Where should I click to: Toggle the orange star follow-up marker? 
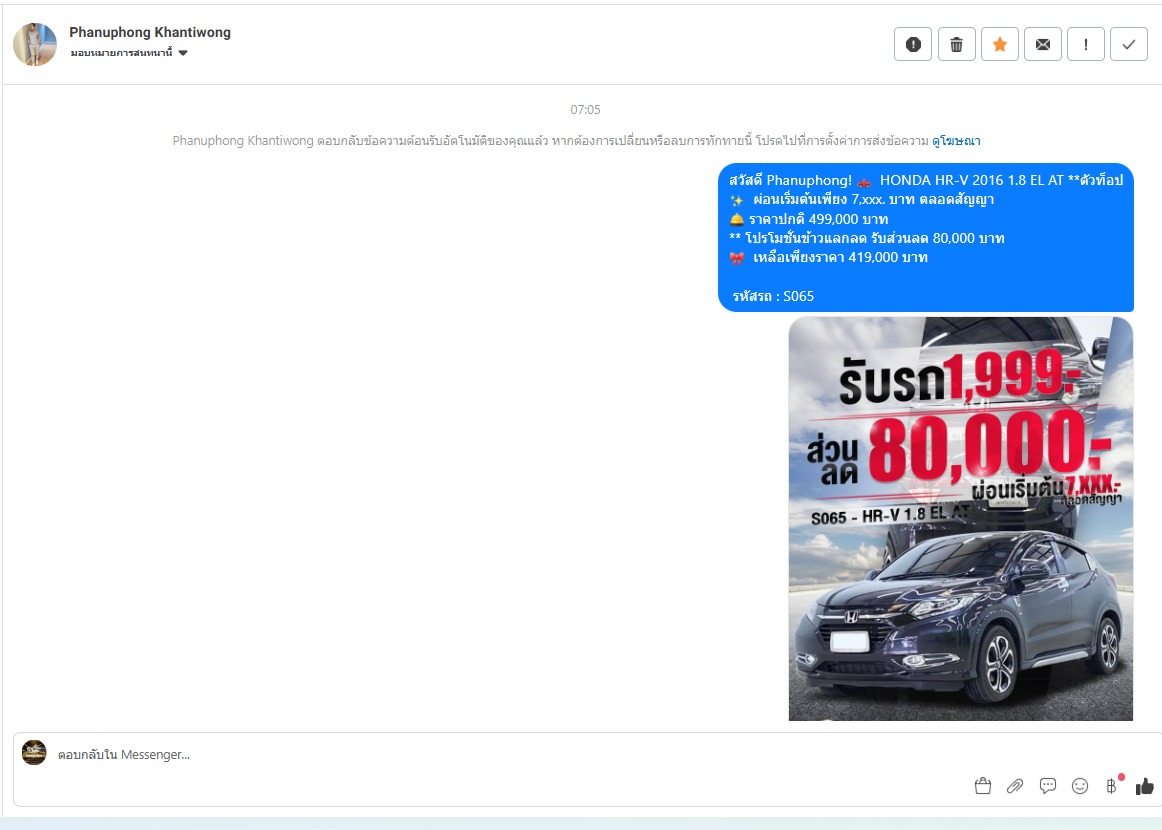tap(1000, 44)
